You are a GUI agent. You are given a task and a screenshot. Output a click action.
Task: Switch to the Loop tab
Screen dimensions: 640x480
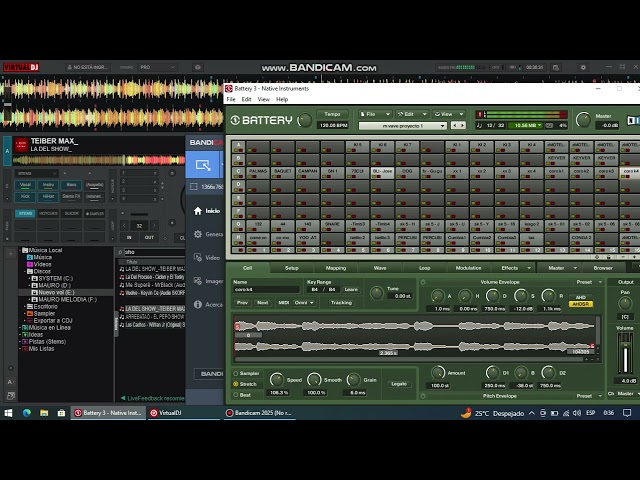click(424, 268)
